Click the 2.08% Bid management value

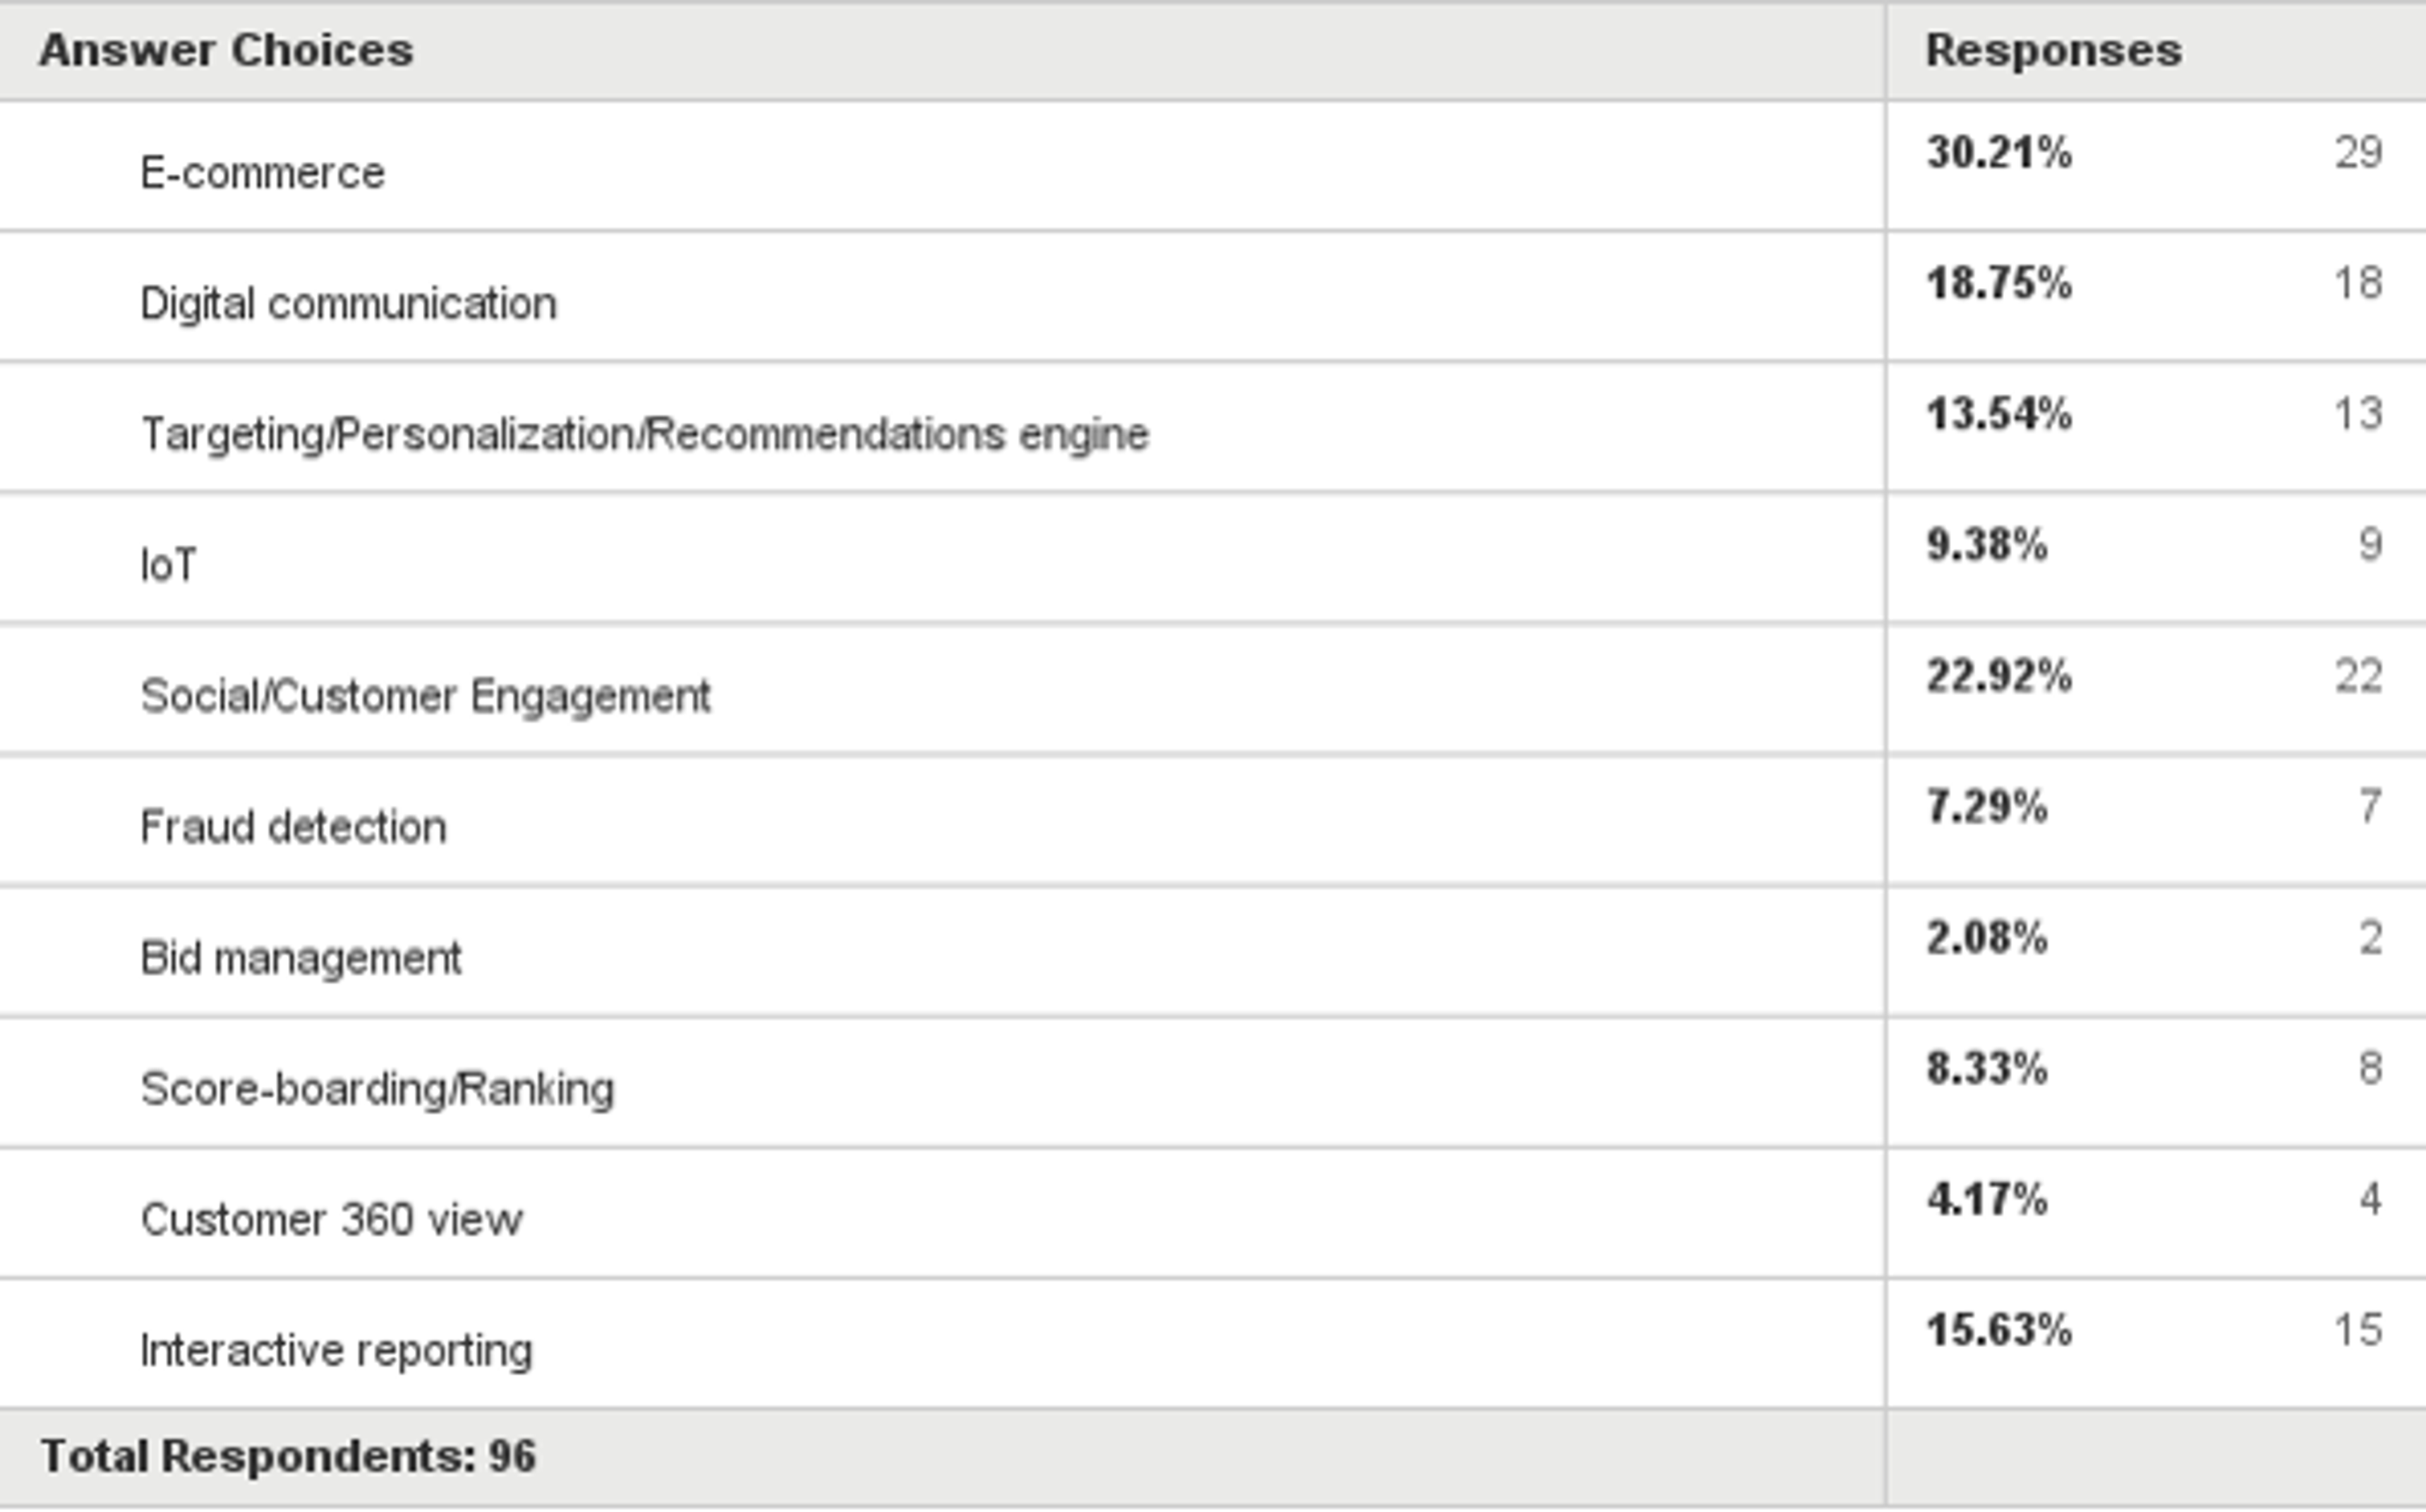1987,939
